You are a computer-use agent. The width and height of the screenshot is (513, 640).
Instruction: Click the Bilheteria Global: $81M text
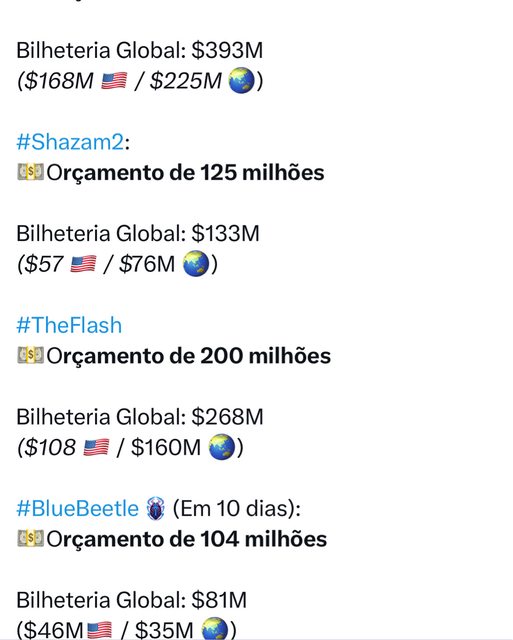coord(132,600)
